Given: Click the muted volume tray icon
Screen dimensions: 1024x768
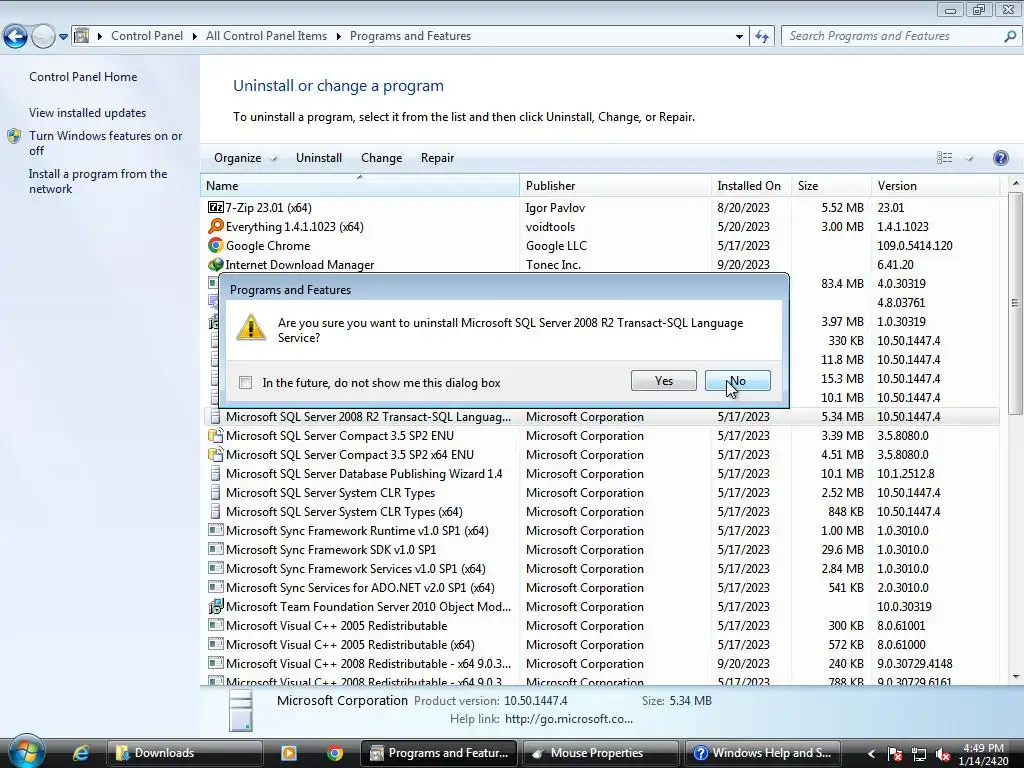Looking at the screenshot, I should click(942, 754).
